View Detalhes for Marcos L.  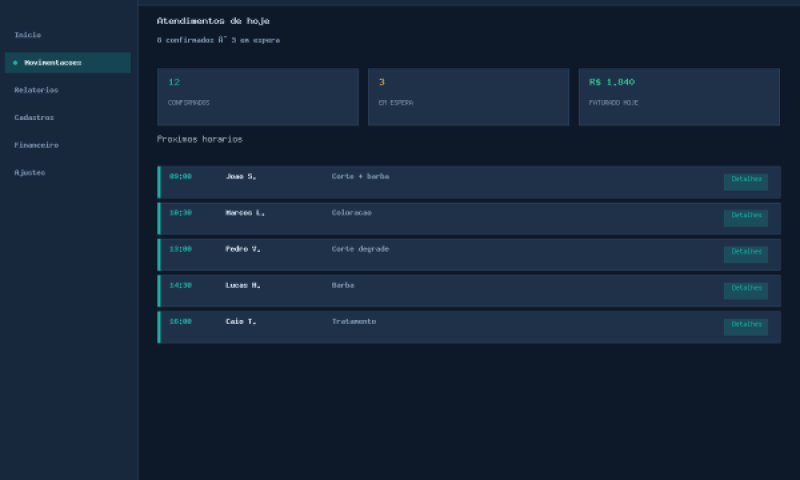tap(746, 218)
